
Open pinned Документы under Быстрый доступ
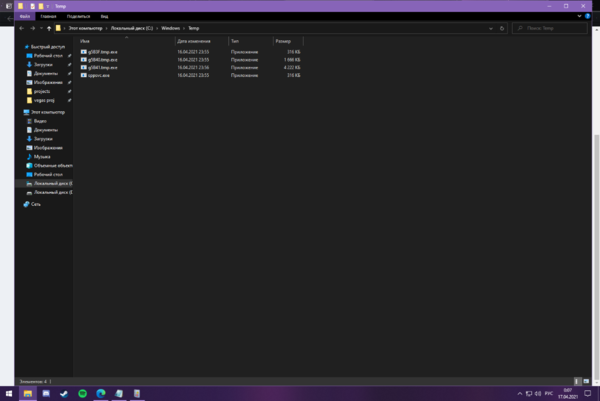[46, 73]
